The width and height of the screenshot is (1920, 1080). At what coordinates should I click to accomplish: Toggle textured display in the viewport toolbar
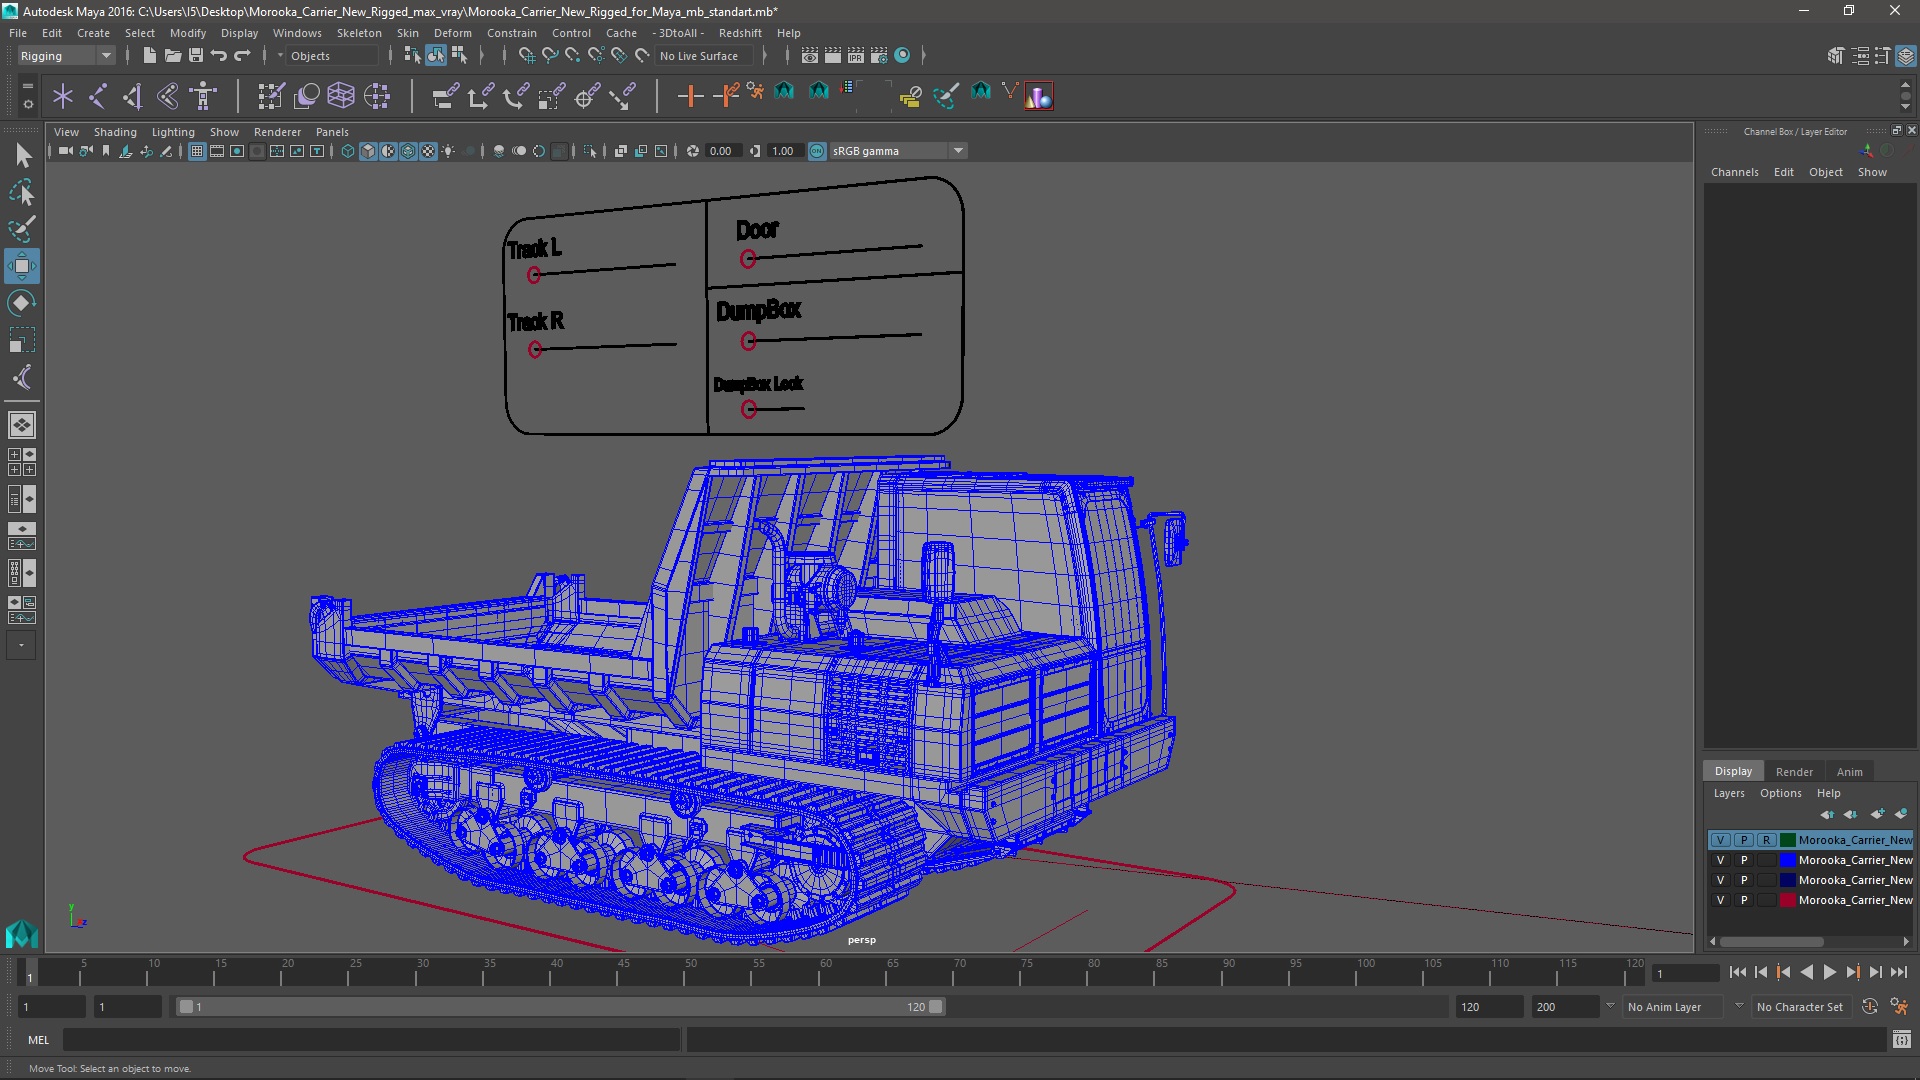(428, 151)
